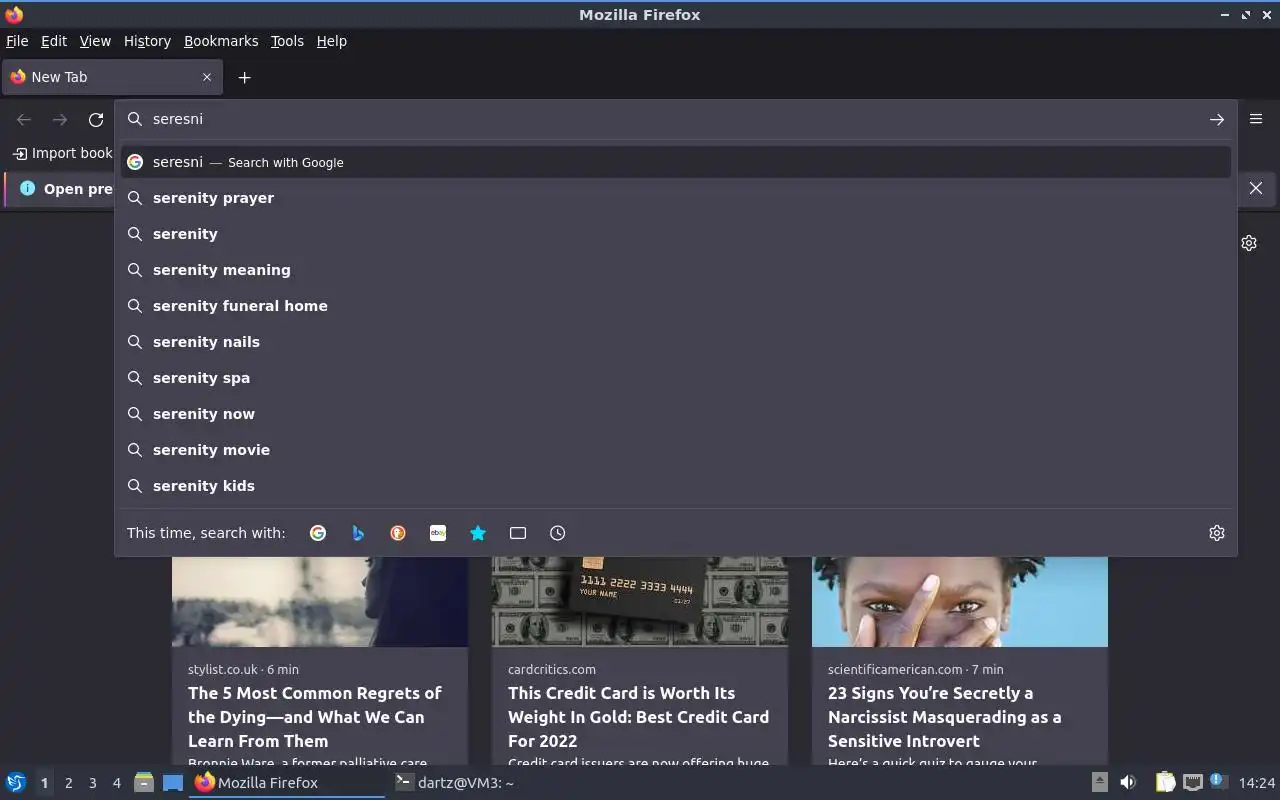Switch to workspace 3
Screen dimensions: 1280x800
click(93, 783)
